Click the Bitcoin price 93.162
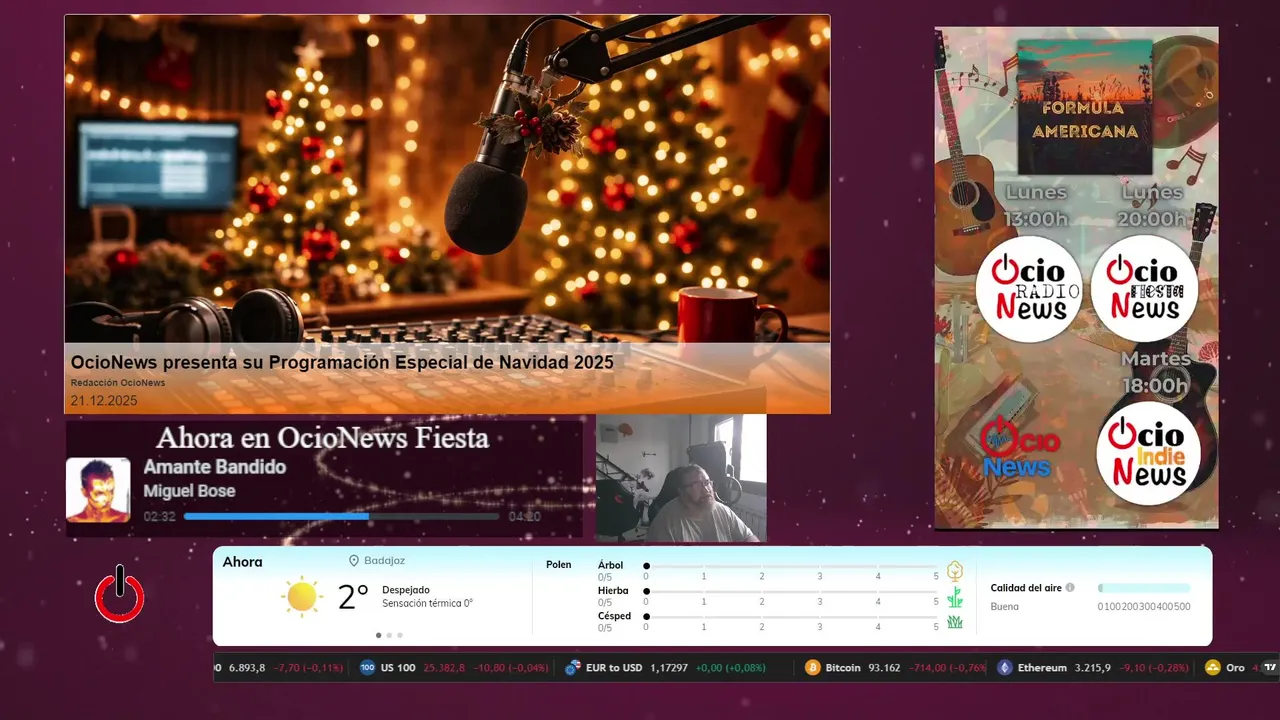This screenshot has width=1280, height=720. (883, 668)
